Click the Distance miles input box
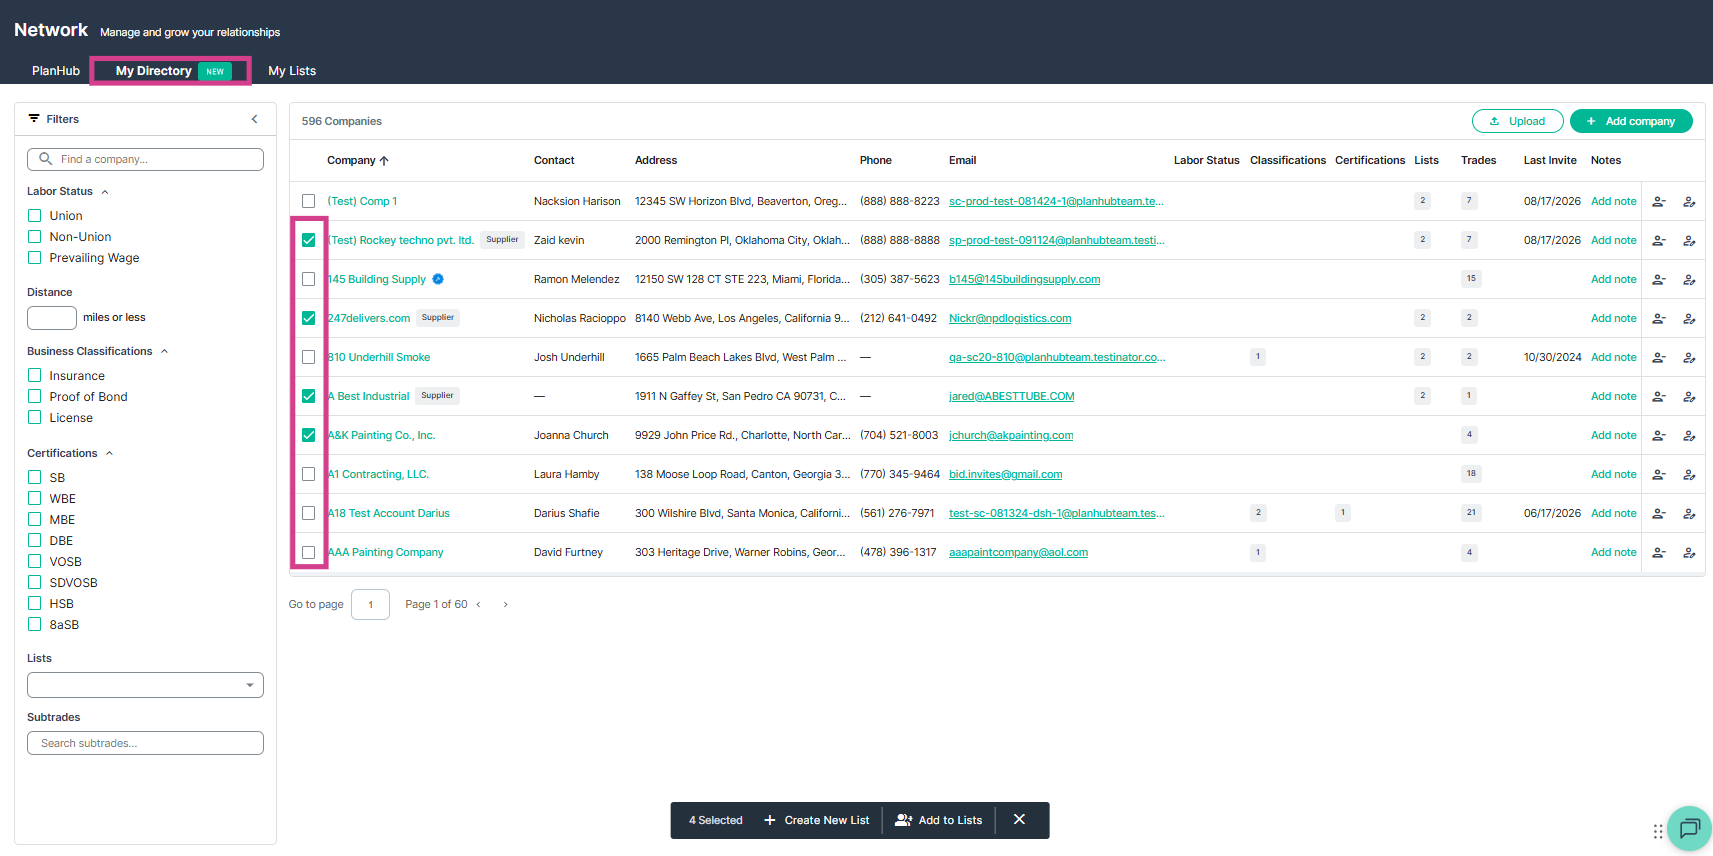This screenshot has width=1713, height=856. [52, 318]
